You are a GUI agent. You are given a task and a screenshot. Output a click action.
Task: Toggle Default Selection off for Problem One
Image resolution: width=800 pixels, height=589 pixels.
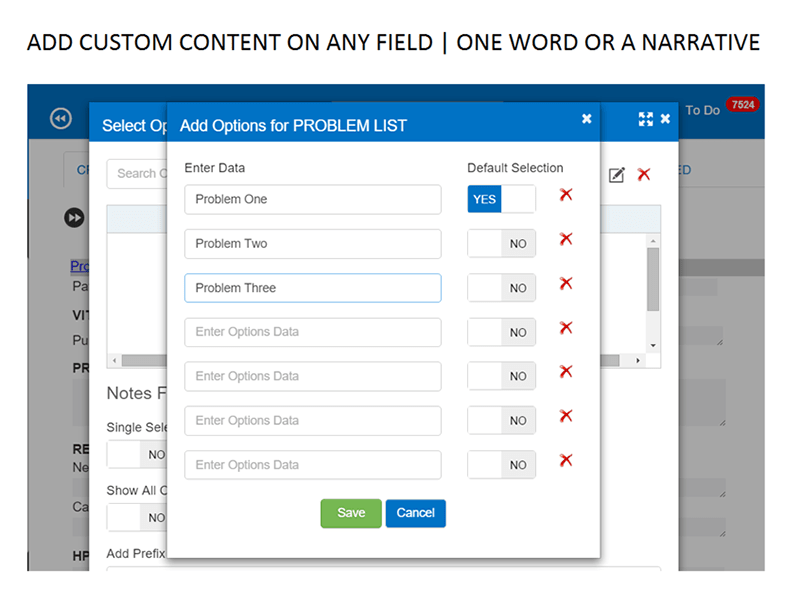pos(501,199)
